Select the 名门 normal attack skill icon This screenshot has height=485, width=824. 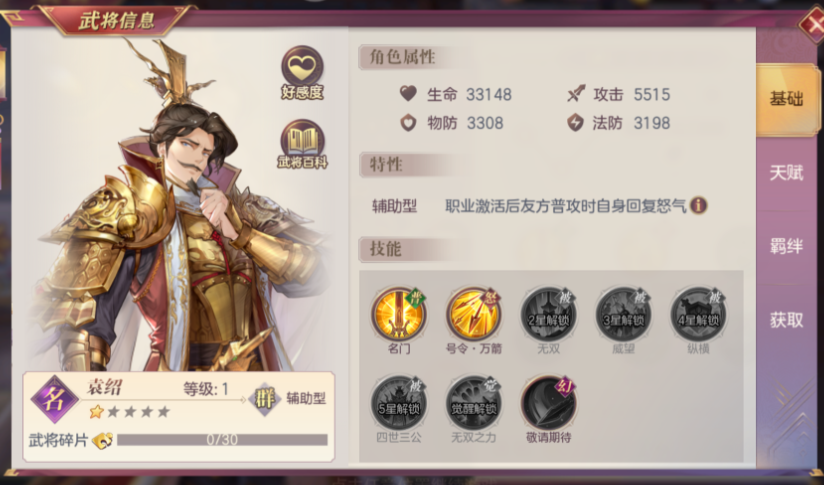click(399, 315)
